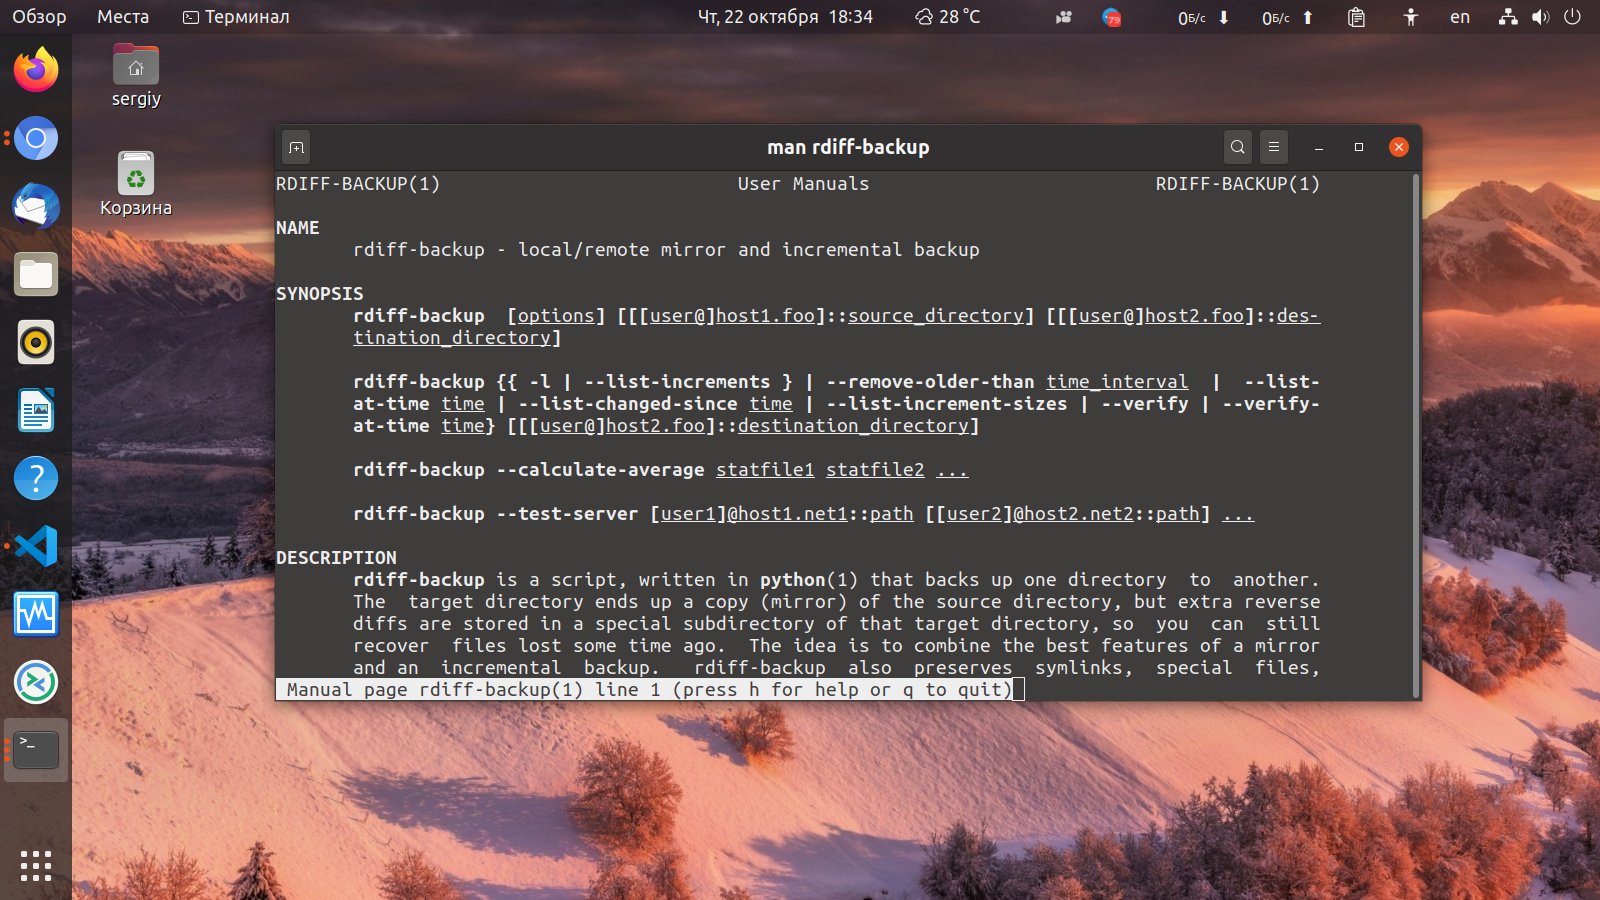The height and width of the screenshot is (900, 1600).
Task: Open the terminal hamburger menu
Action: click(1274, 147)
